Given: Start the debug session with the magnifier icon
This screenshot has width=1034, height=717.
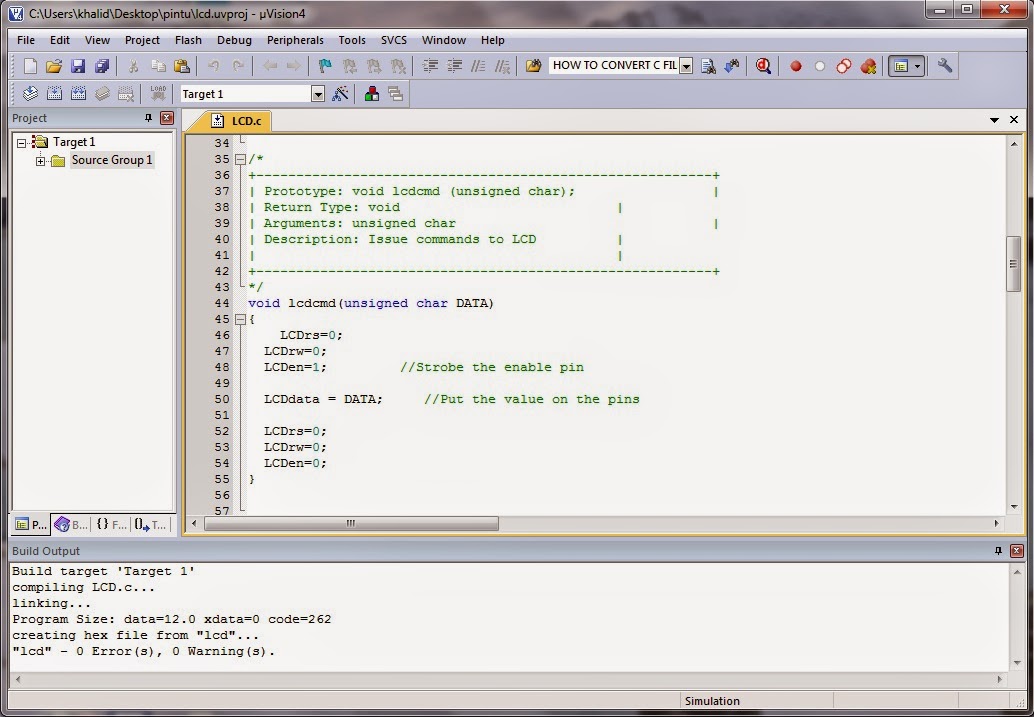Looking at the screenshot, I should click(763, 66).
